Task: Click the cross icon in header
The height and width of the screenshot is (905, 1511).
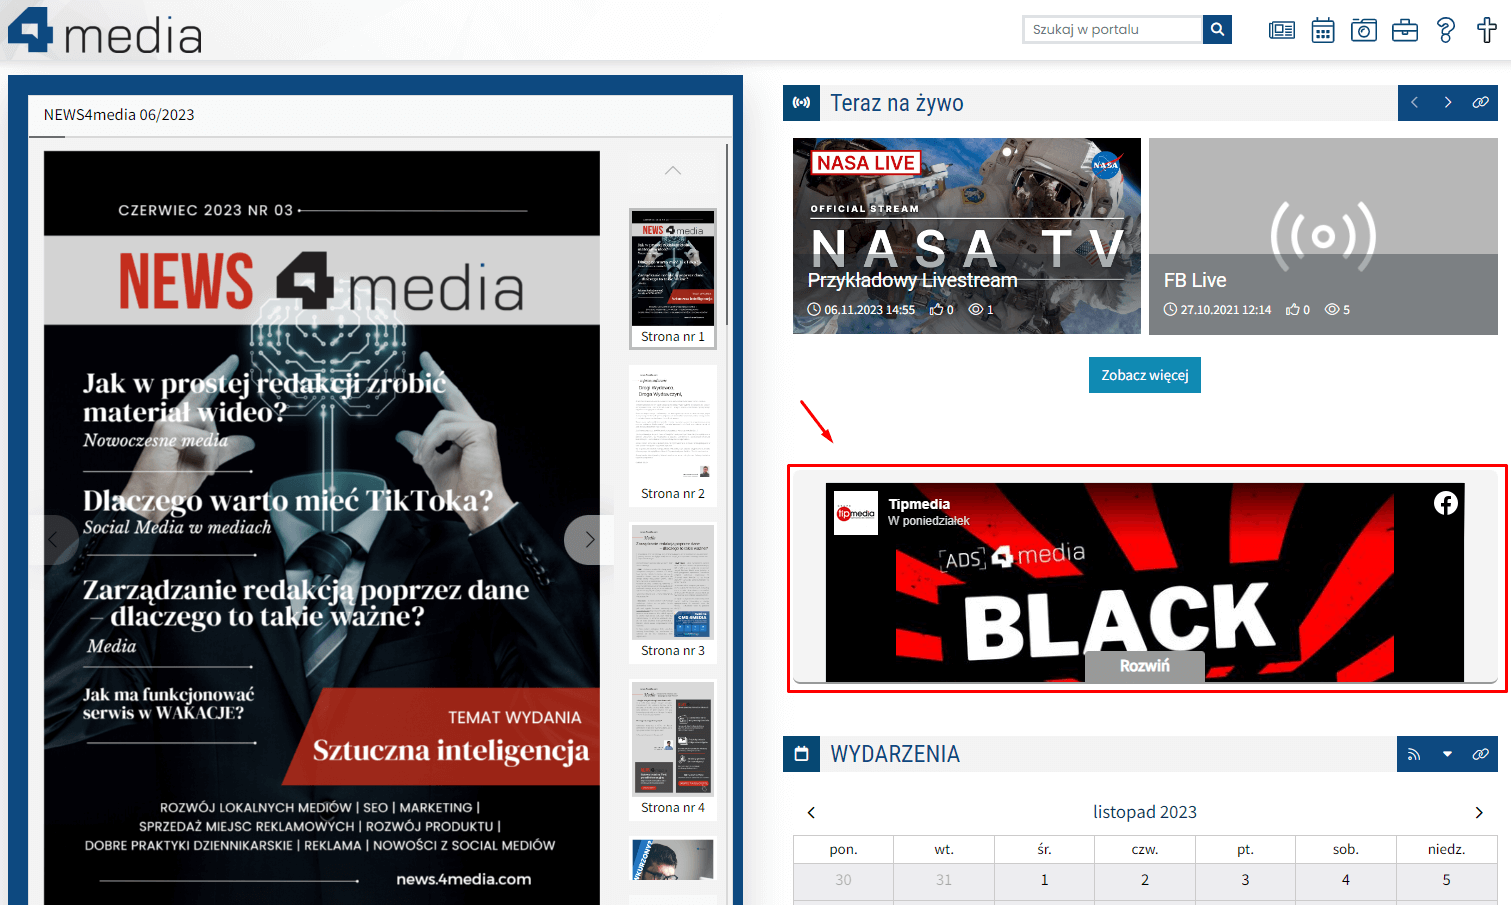Action: point(1487,30)
